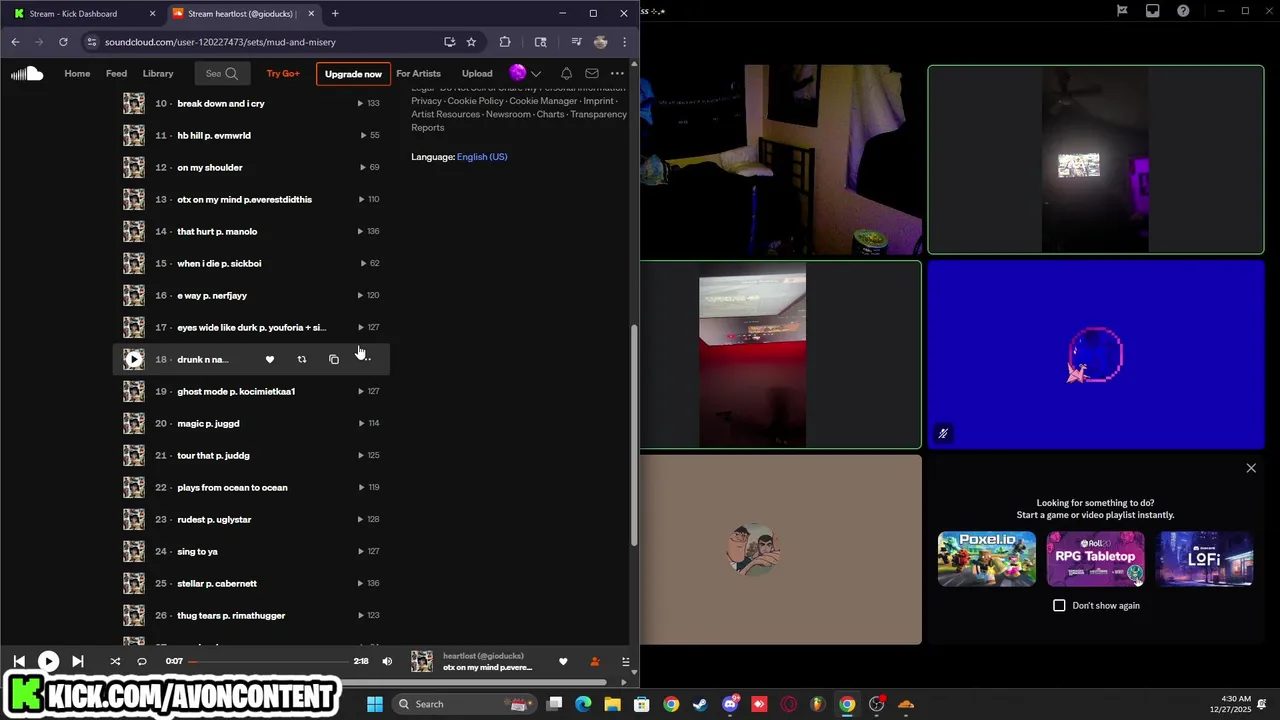1280x720 pixels.
Task: Open the Chrome profile avatar
Action: pos(600,42)
